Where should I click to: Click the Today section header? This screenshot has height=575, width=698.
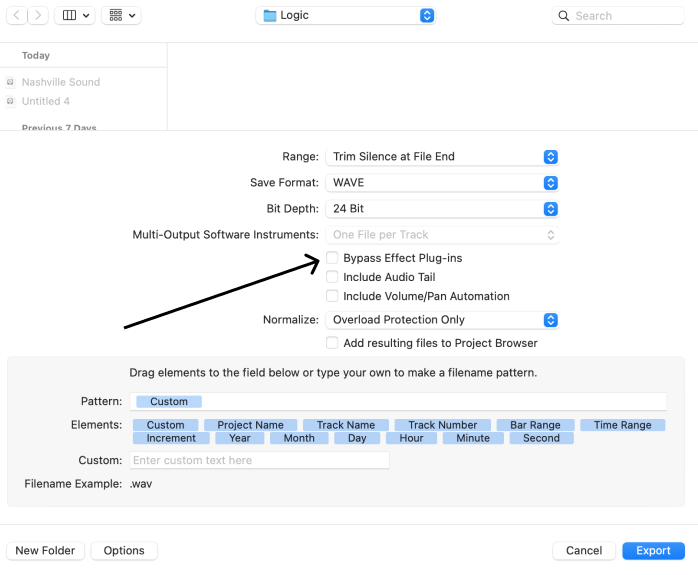pos(36,56)
